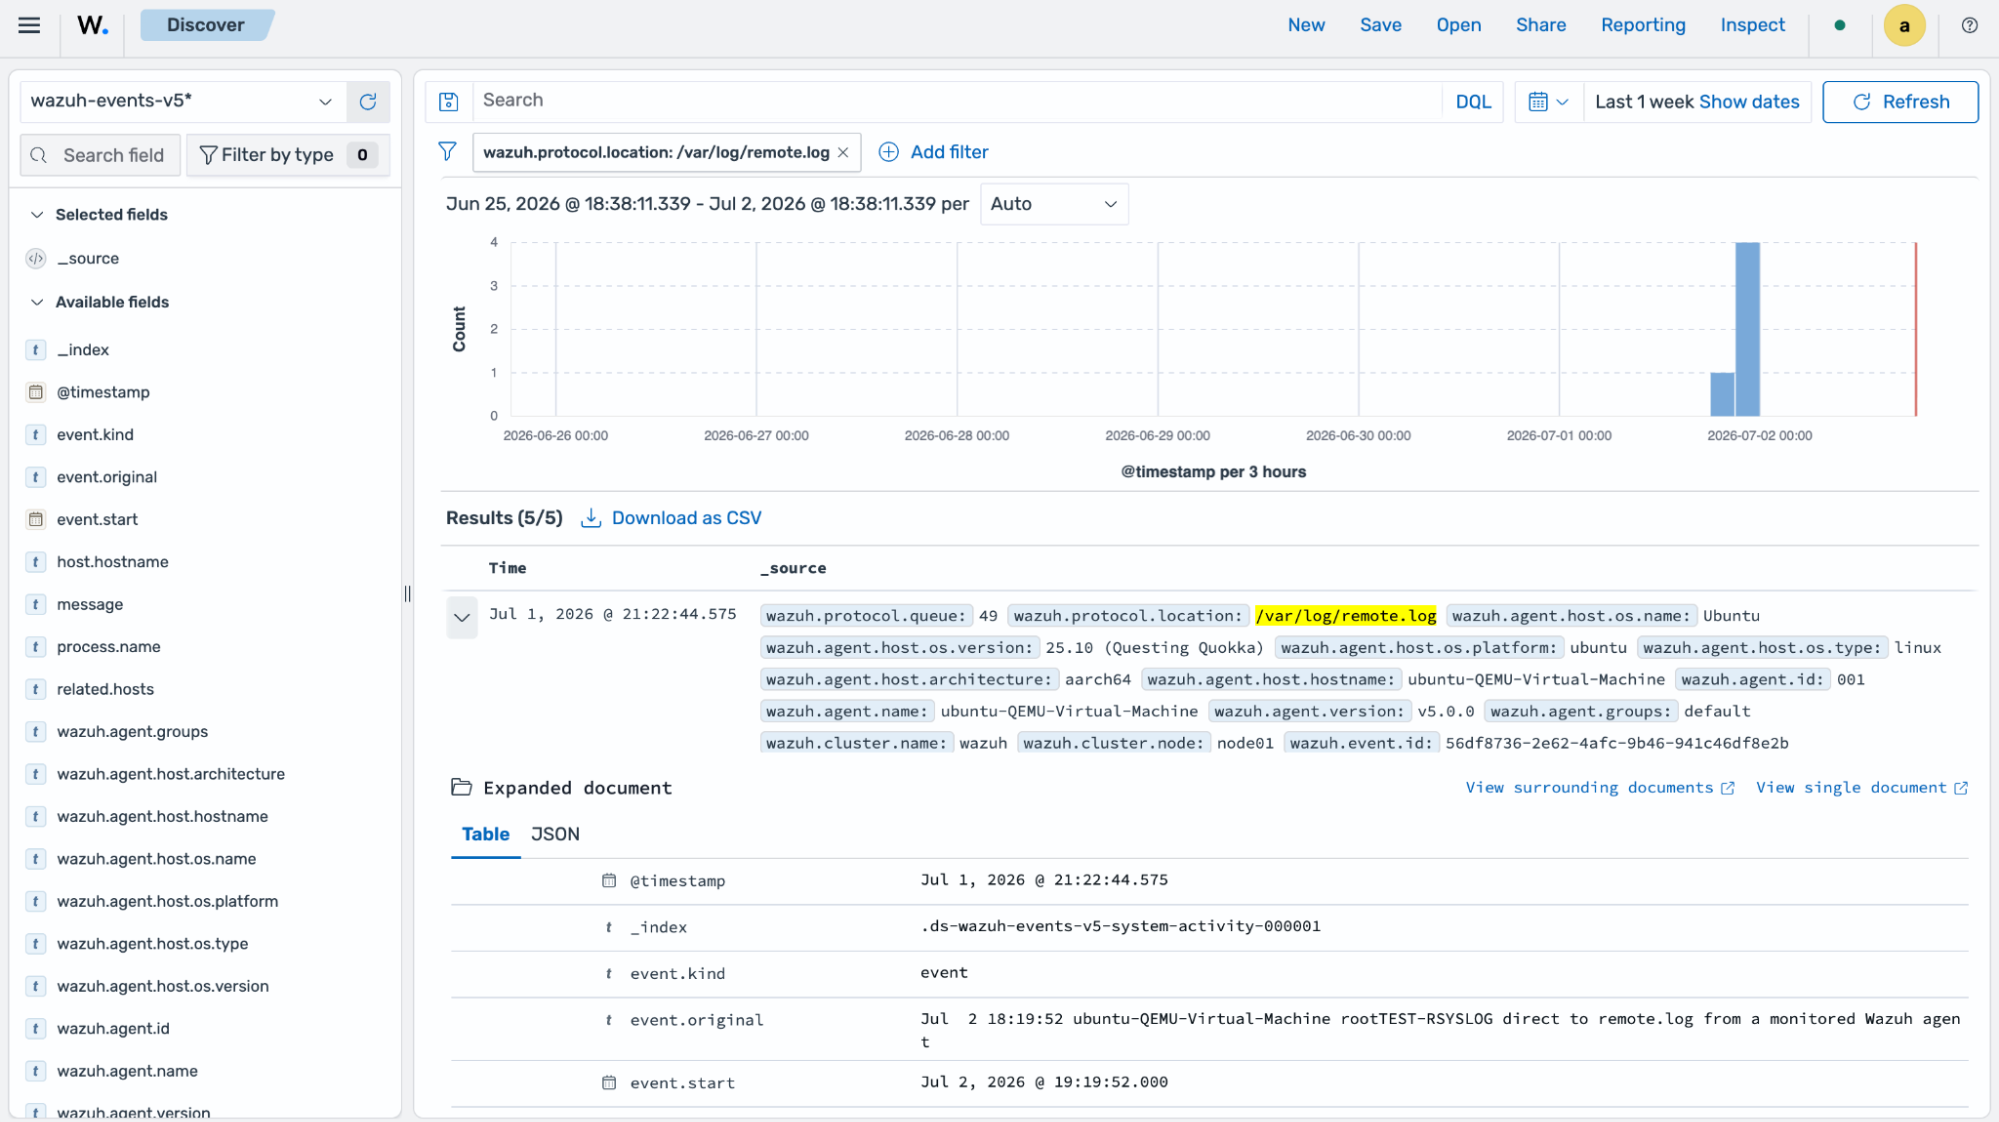
Task: Click the related.hosts field type icon
Action: 36,689
